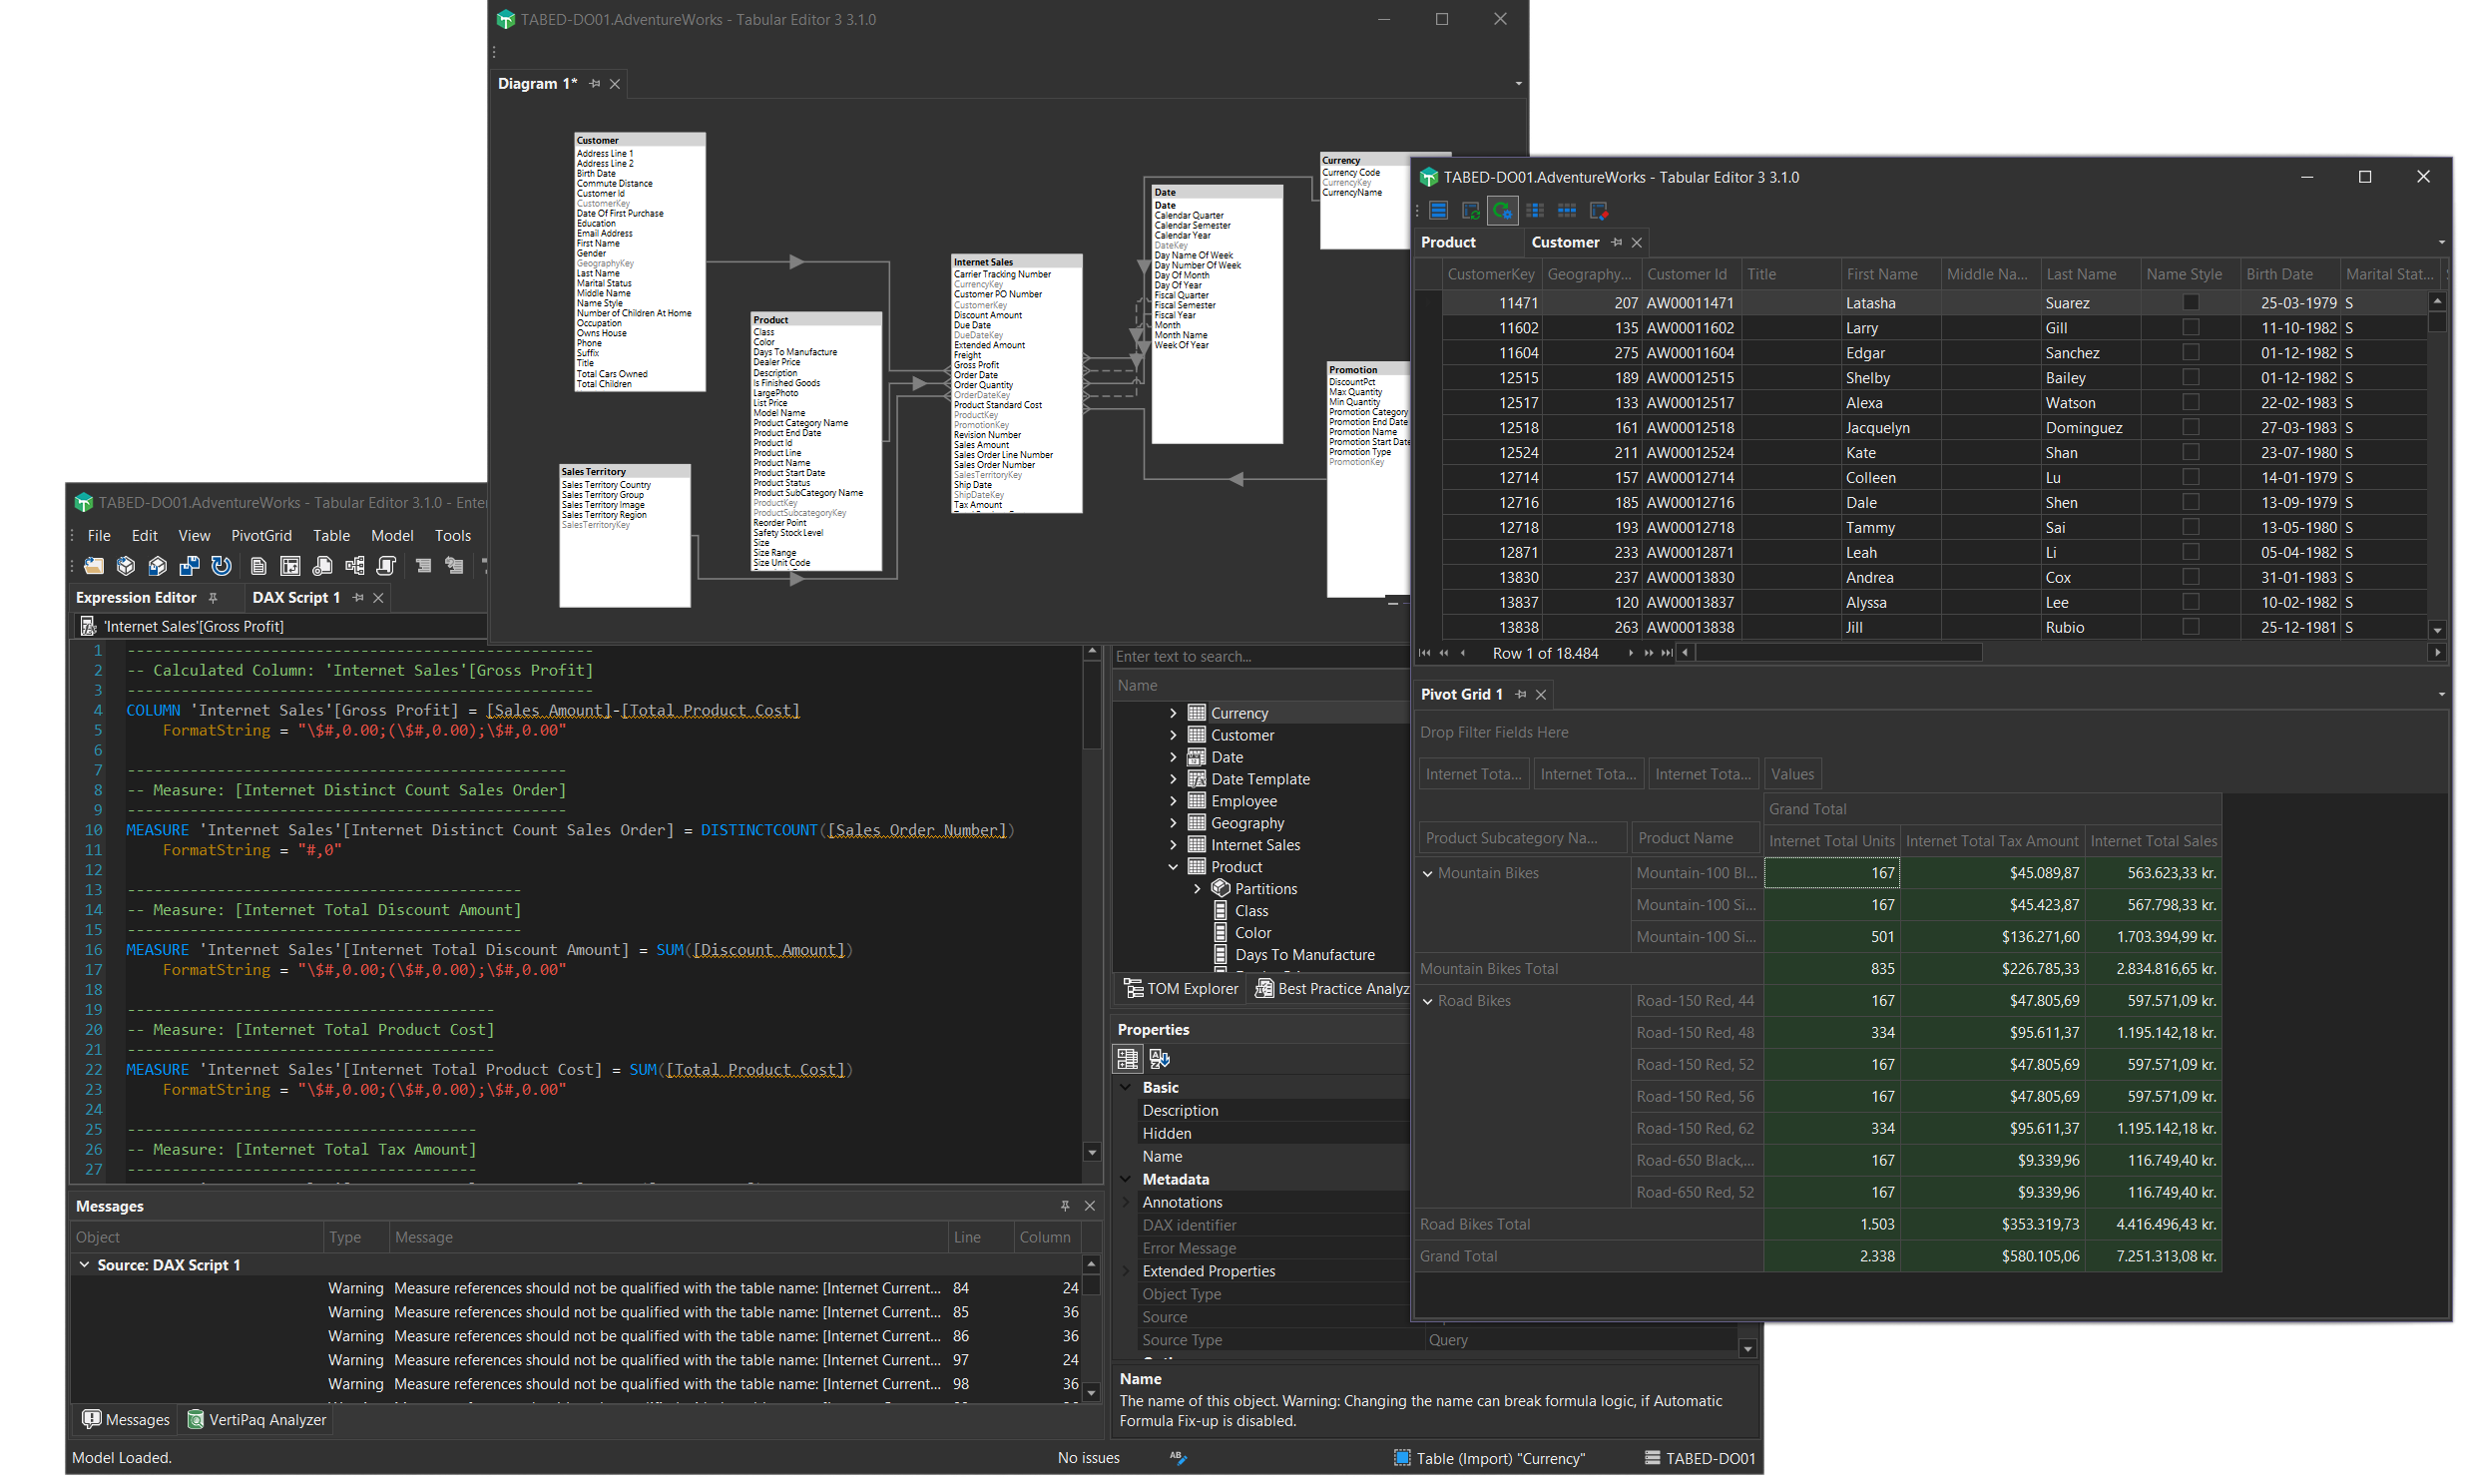2473x1484 pixels.
Task: Click the refresh model icon in toolbar
Action: click(221, 567)
